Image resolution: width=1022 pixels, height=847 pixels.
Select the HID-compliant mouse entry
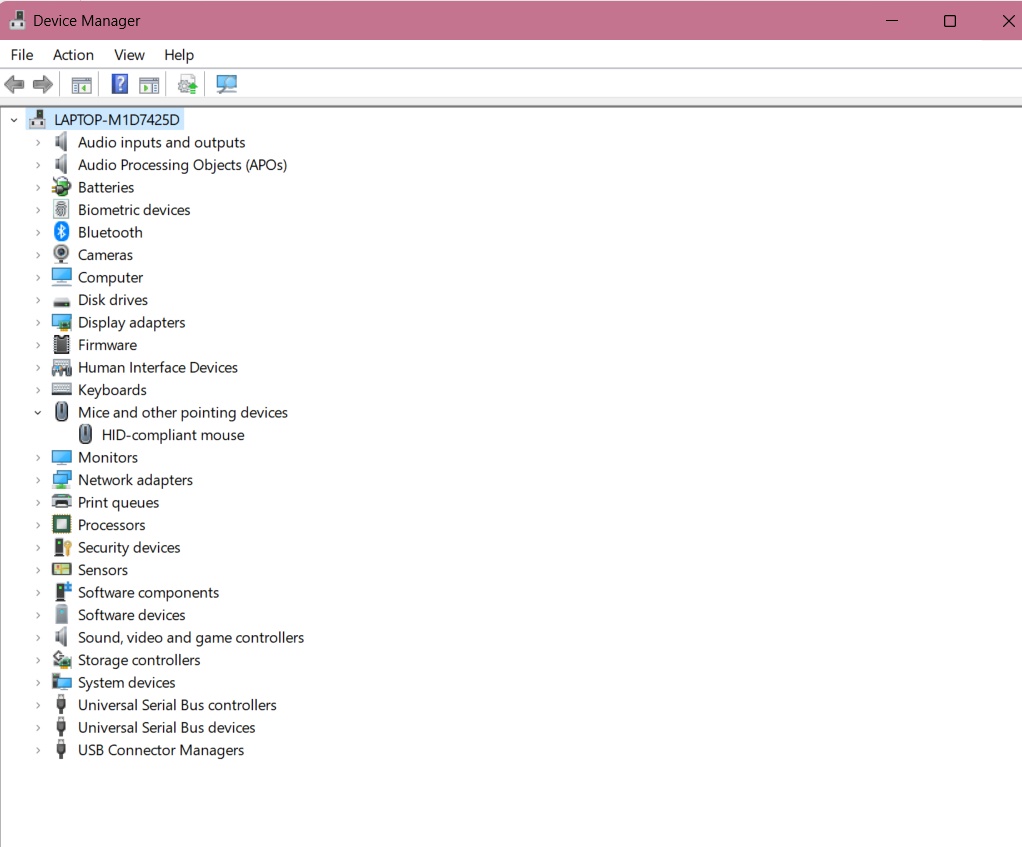tap(173, 435)
